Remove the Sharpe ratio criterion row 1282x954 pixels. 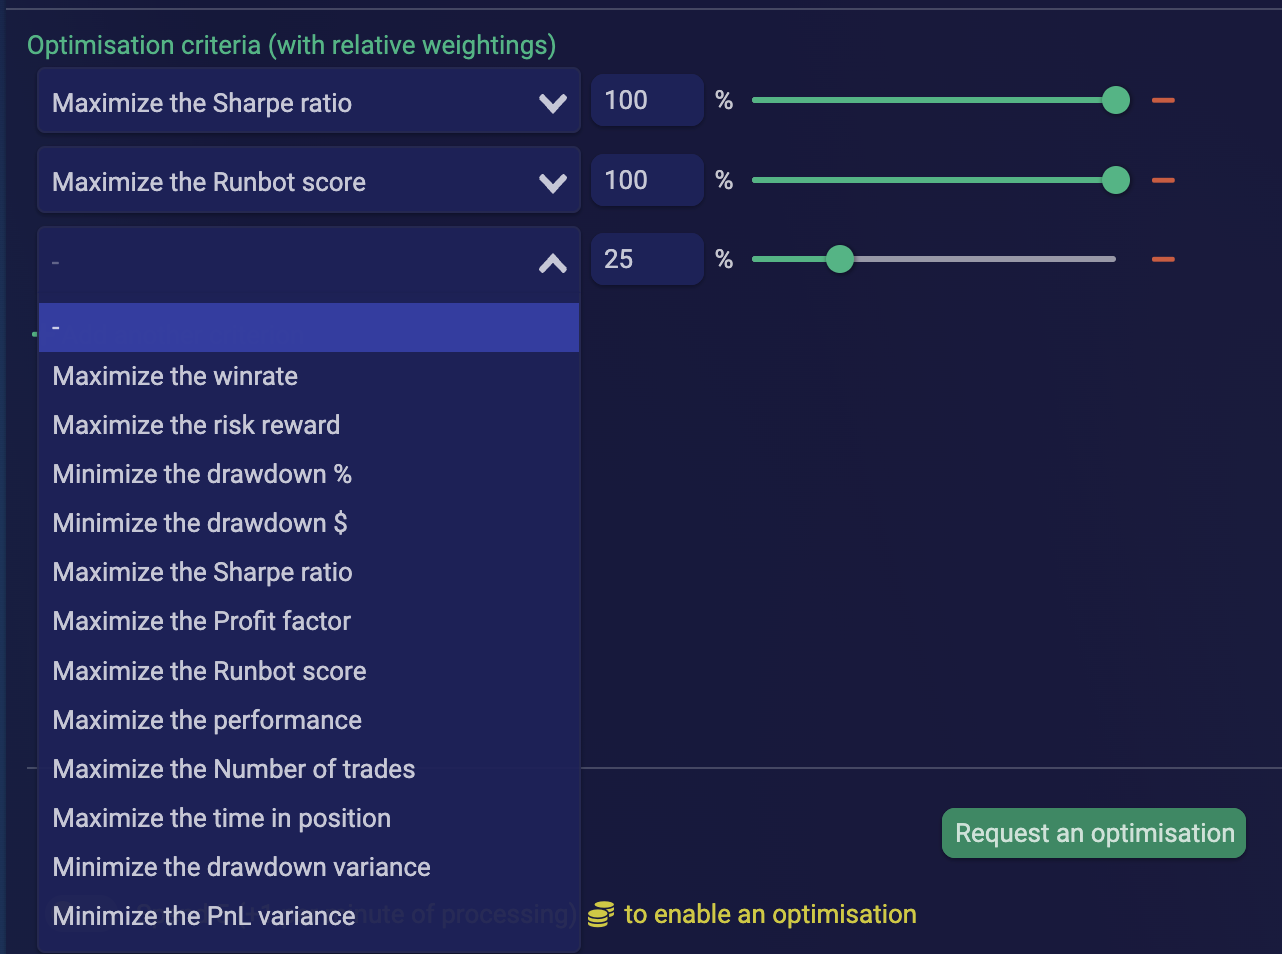click(1163, 101)
